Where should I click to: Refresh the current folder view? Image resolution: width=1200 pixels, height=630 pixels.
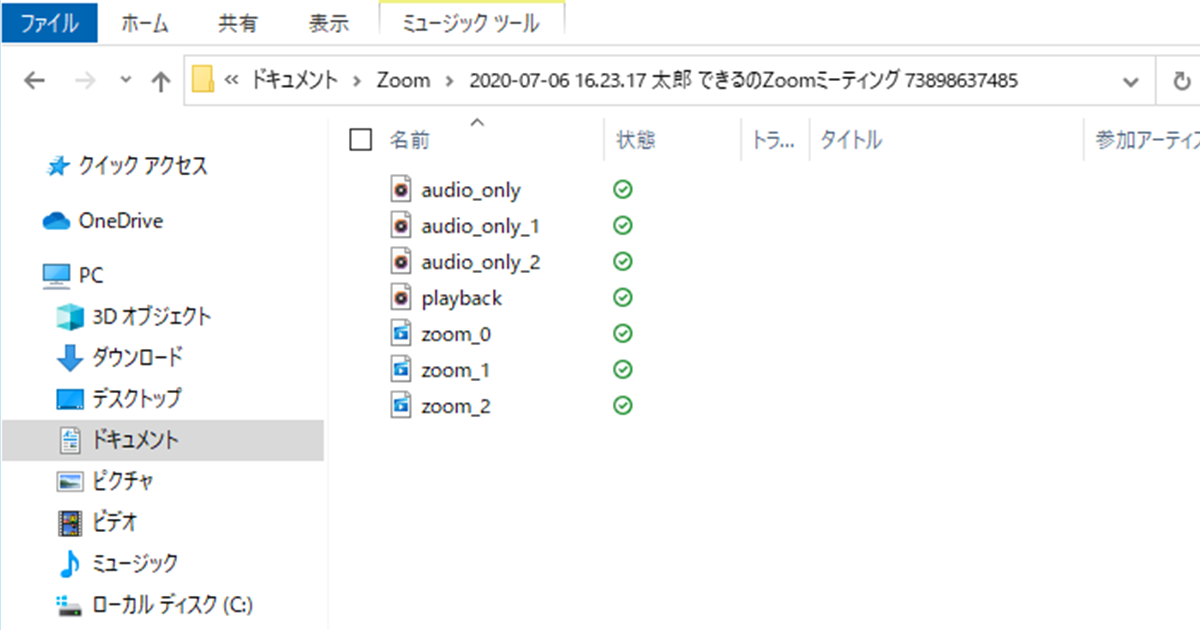(1181, 81)
